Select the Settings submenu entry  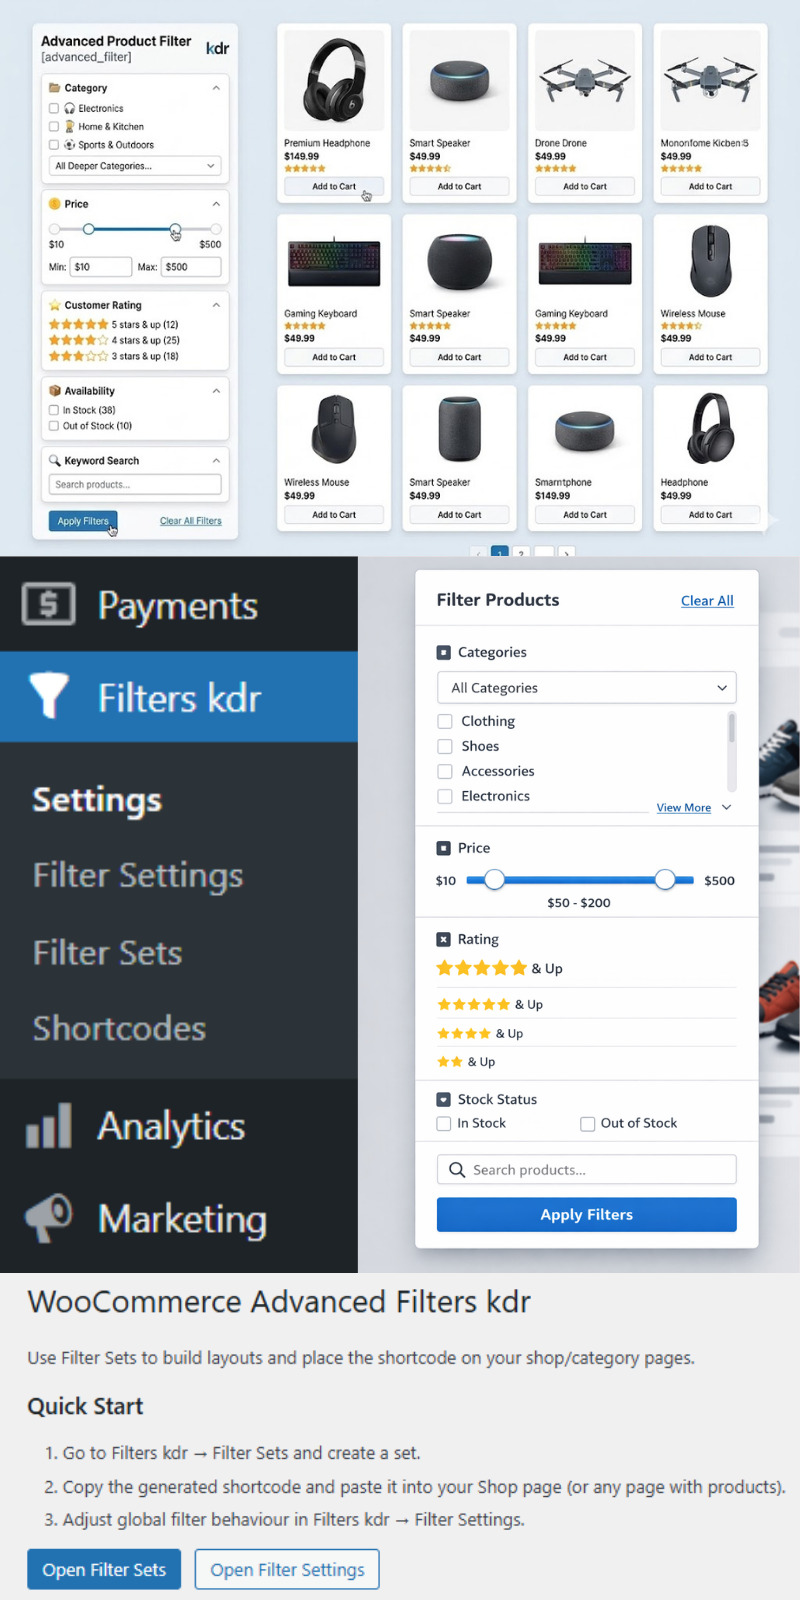click(x=97, y=800)
